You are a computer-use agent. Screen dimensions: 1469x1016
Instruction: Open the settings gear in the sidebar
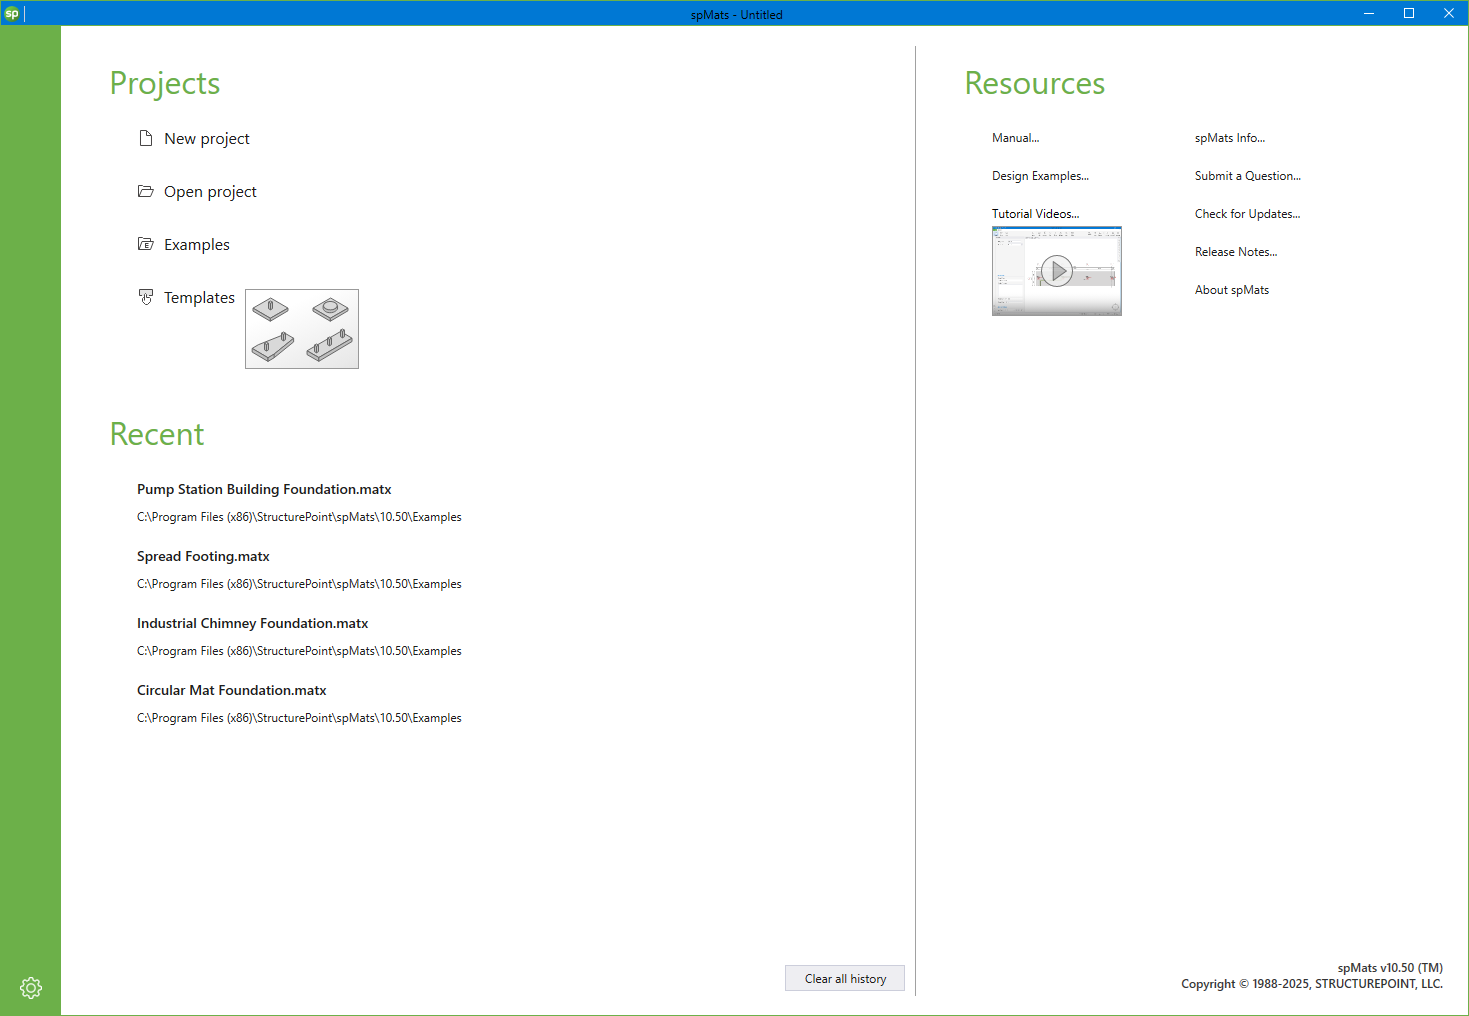point(31,987)
